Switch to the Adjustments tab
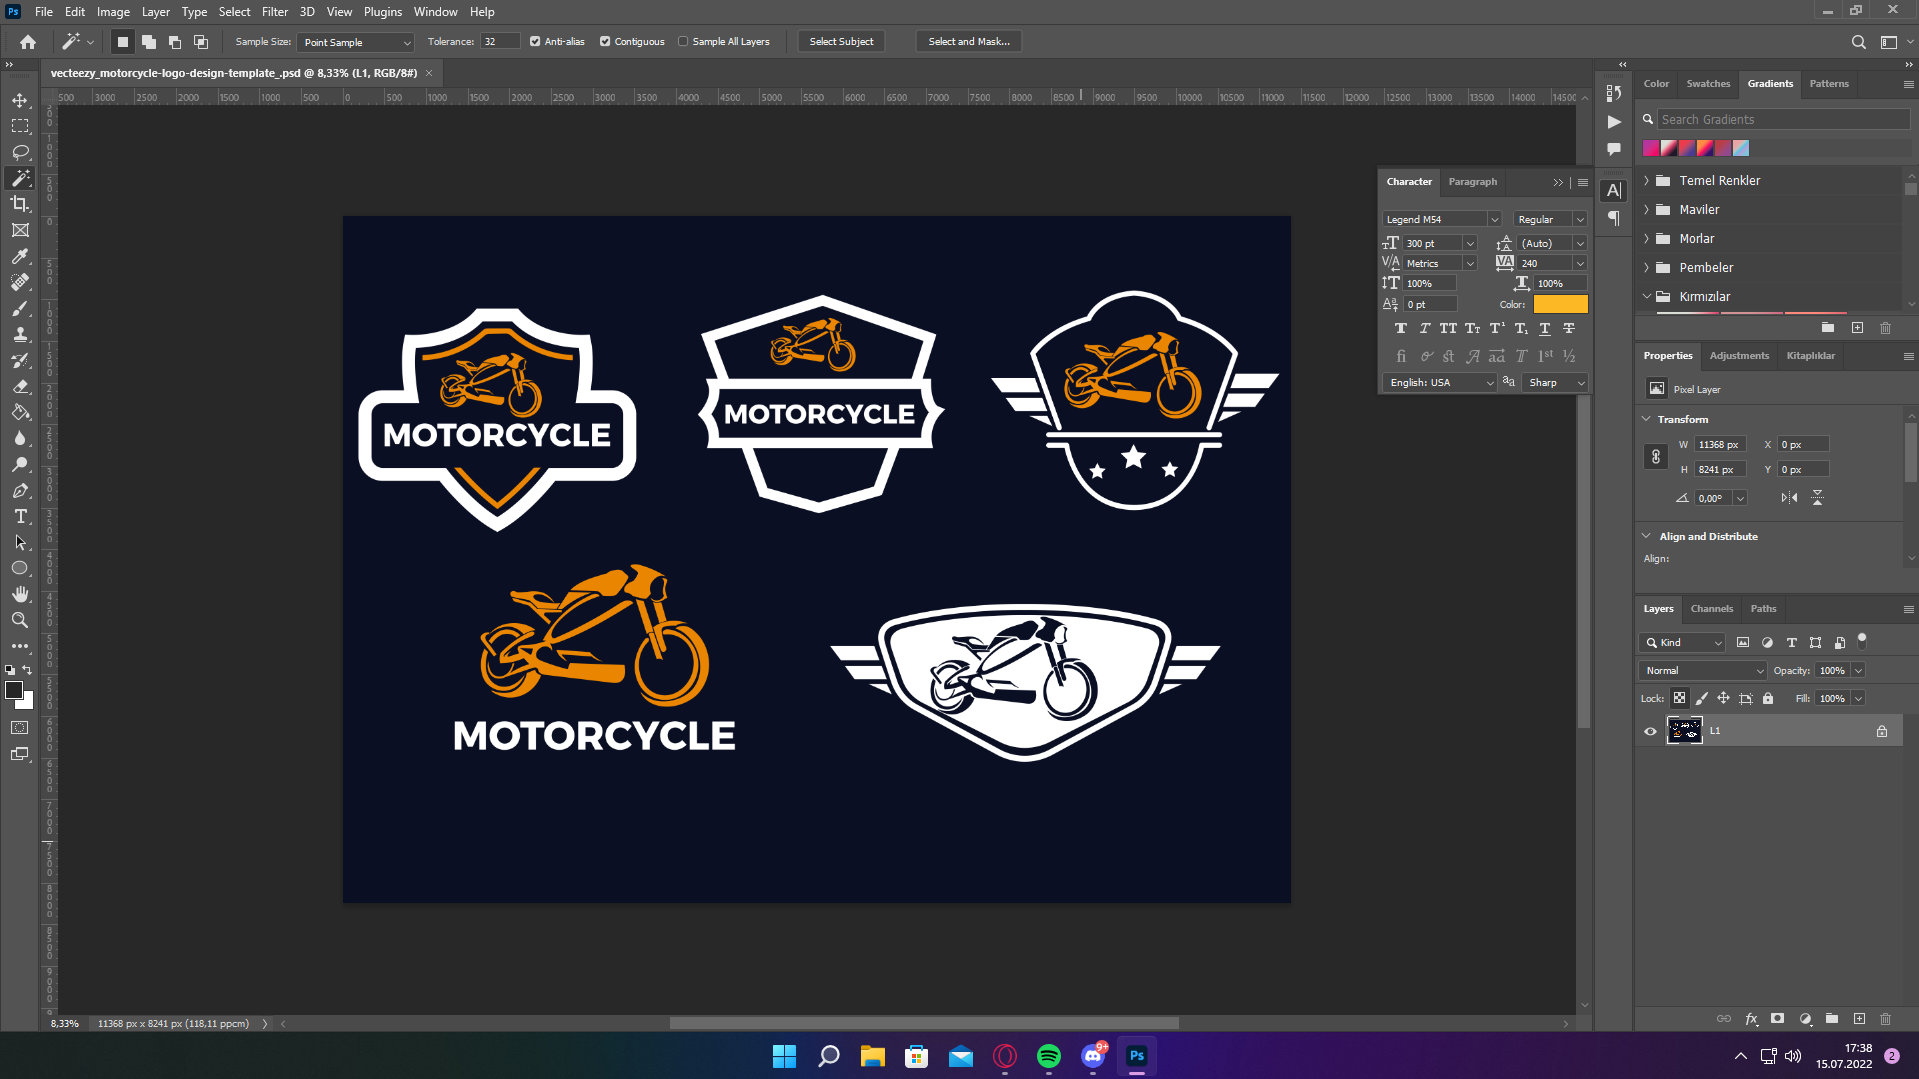The image size is (1919, 1079). [1739, 356]
